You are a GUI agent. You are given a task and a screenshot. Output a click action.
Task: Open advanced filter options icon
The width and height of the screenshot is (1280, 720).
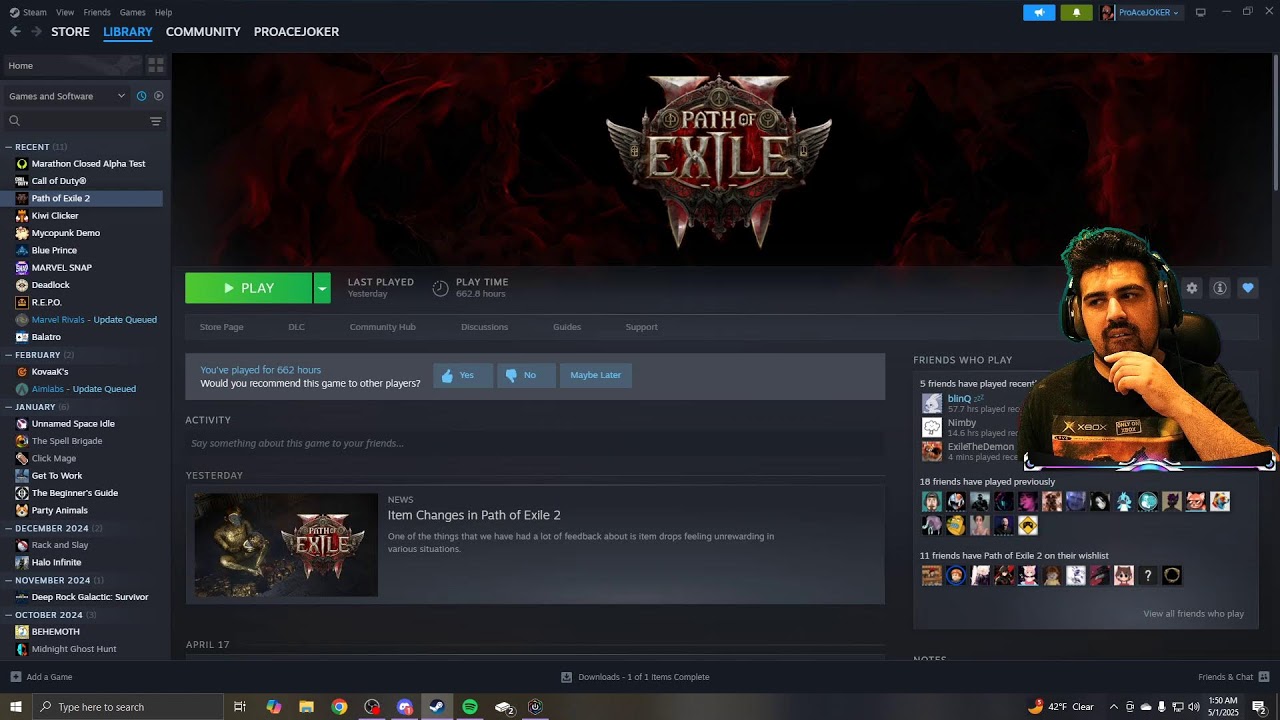coord(156,121)
